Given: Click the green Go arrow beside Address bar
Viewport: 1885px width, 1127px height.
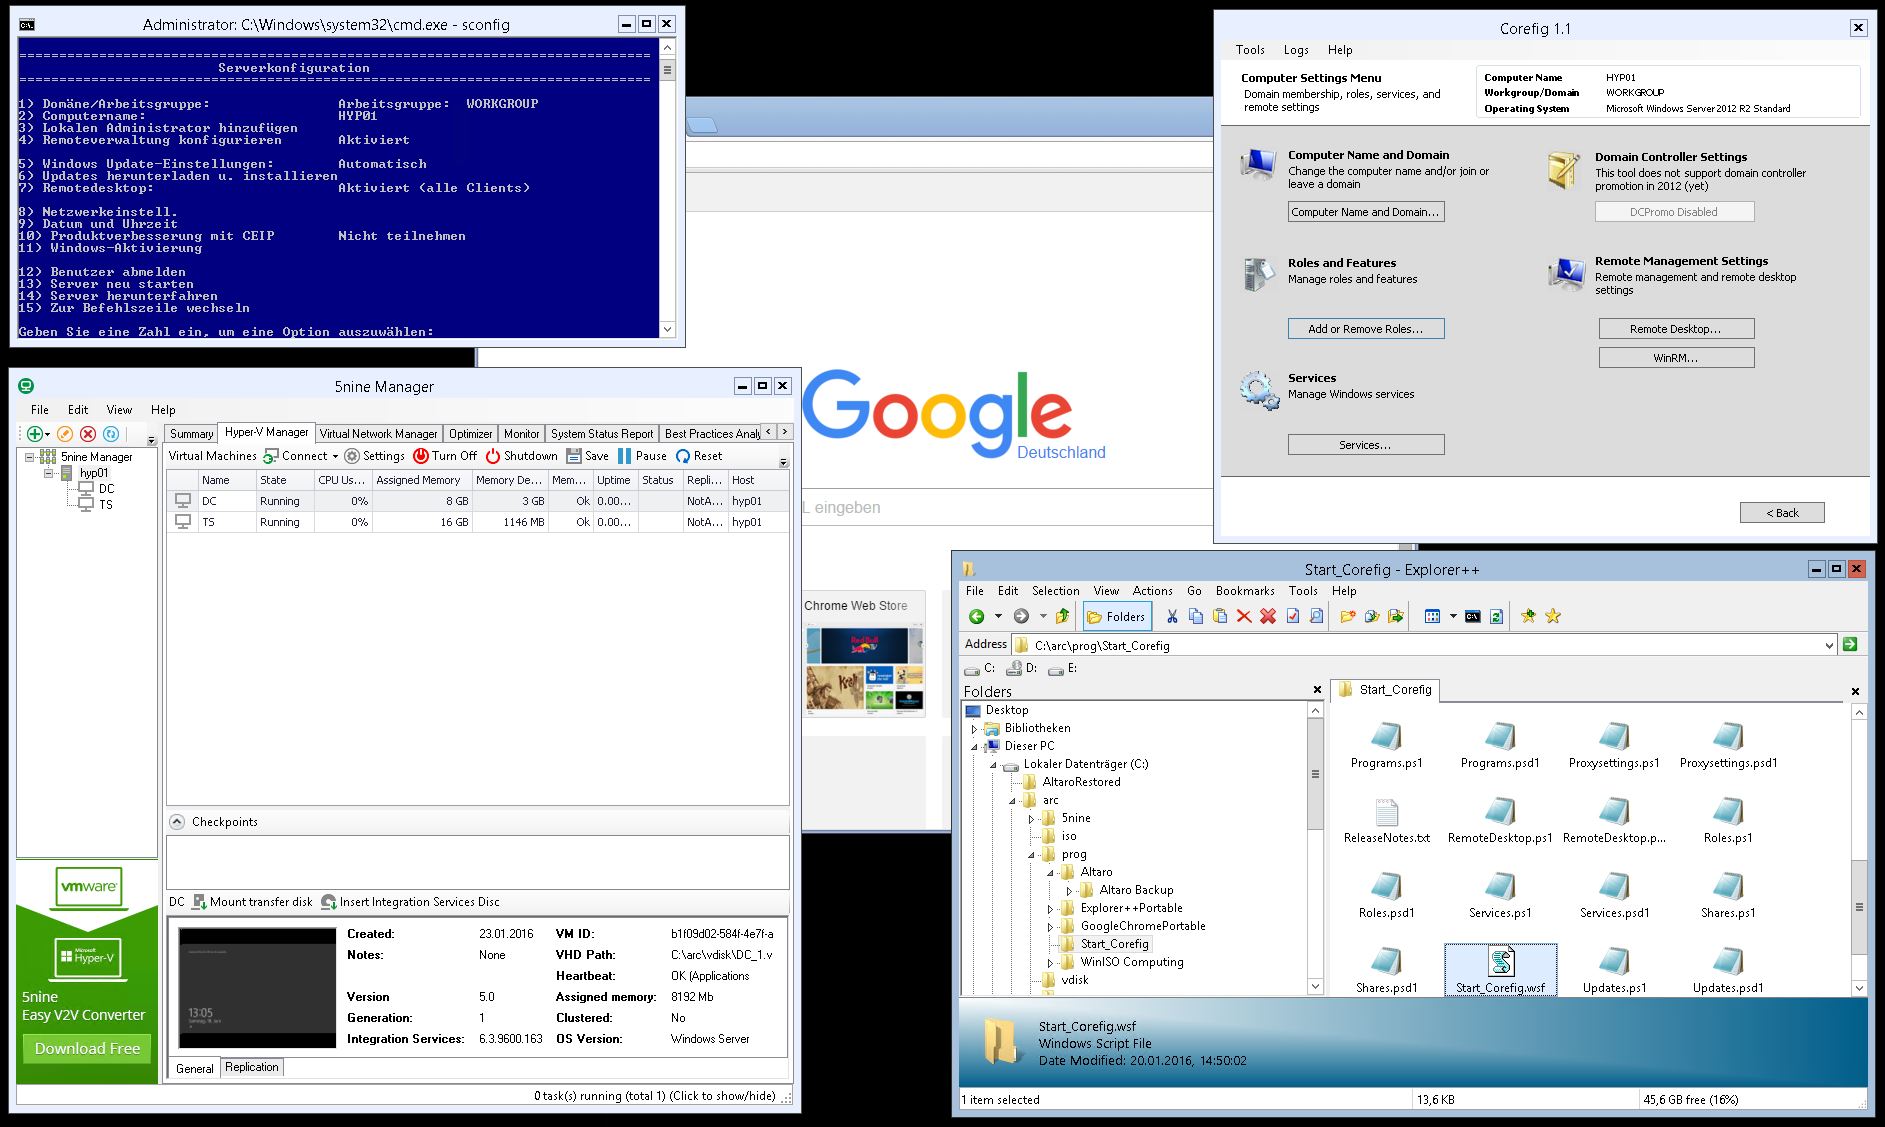Looking at the screenshot, I should (1850, 644).
